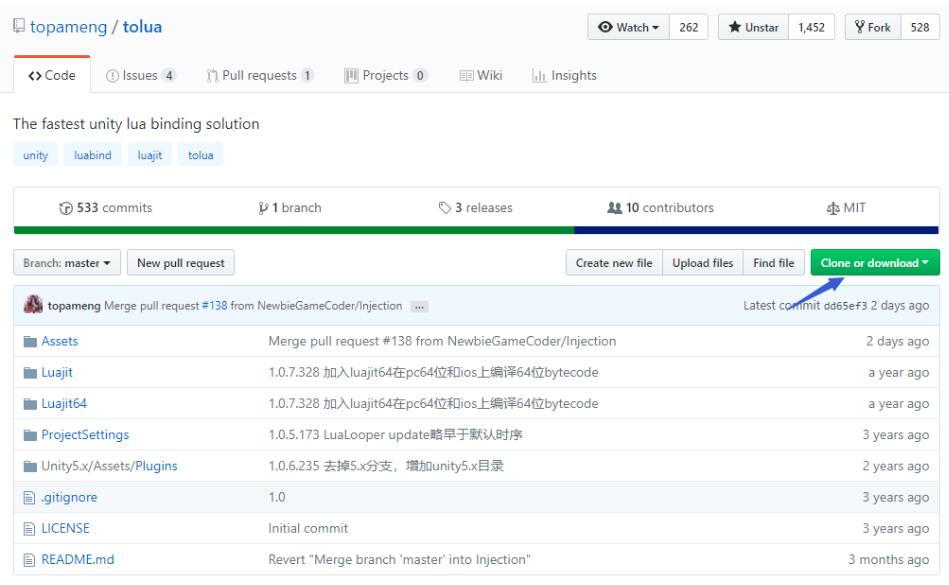
Task: Click the Luajit64 folder icon
Action: click(x=30, y=404)
